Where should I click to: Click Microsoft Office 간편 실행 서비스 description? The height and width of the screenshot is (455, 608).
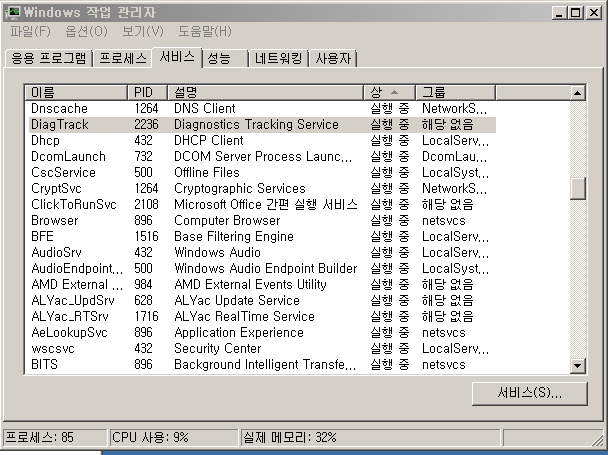[x=266, y=204]
